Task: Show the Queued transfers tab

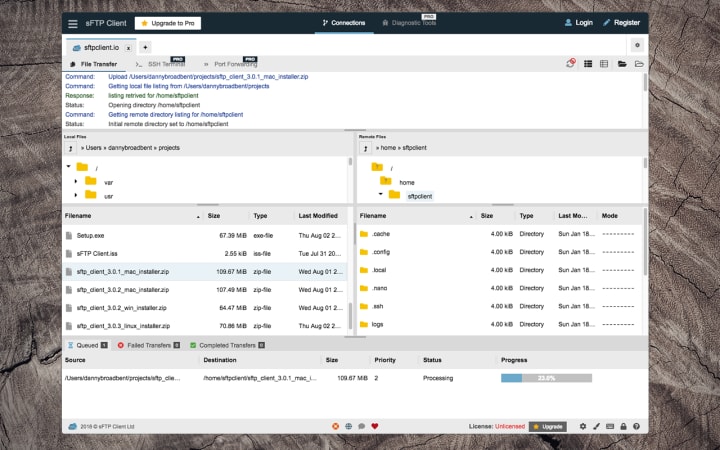Action: [87, 345]
